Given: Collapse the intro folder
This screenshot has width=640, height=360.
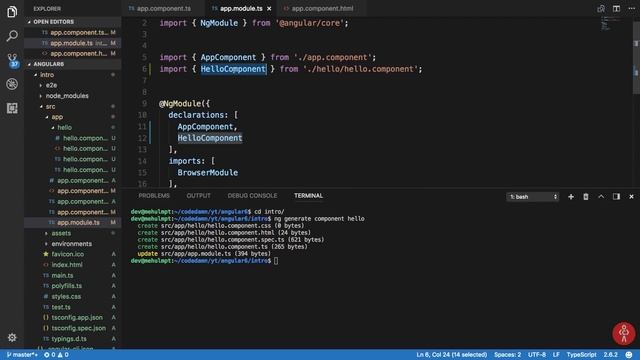Looking at the screenshot, I should click(73, 75).
